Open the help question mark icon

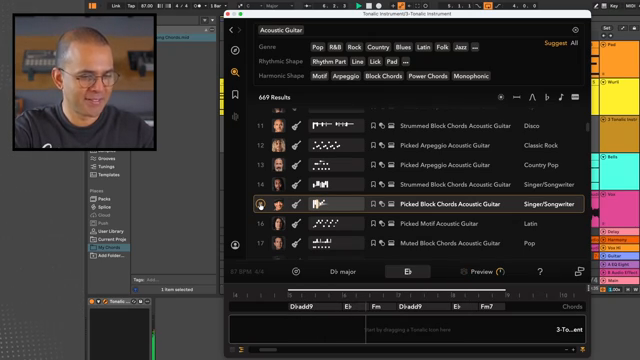[x=540, y=271]
